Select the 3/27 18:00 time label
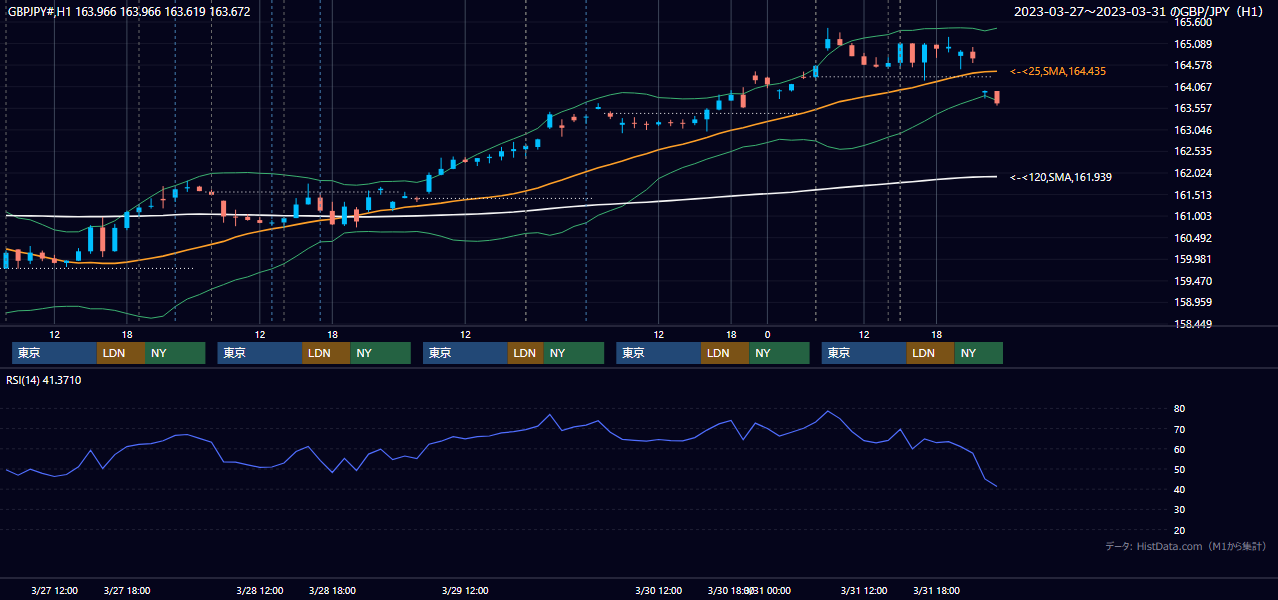This screenshot has height=600, width=1278. [127, 591]
